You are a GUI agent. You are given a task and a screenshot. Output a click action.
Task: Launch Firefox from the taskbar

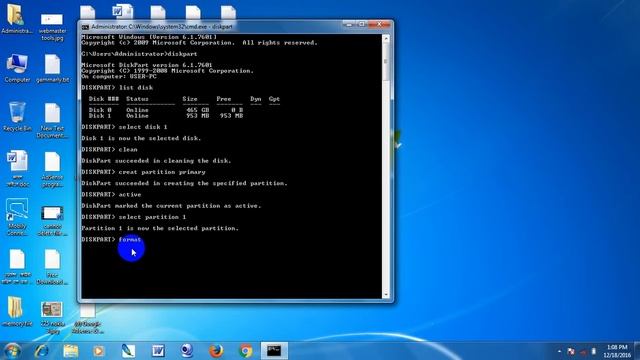(216, 351)
